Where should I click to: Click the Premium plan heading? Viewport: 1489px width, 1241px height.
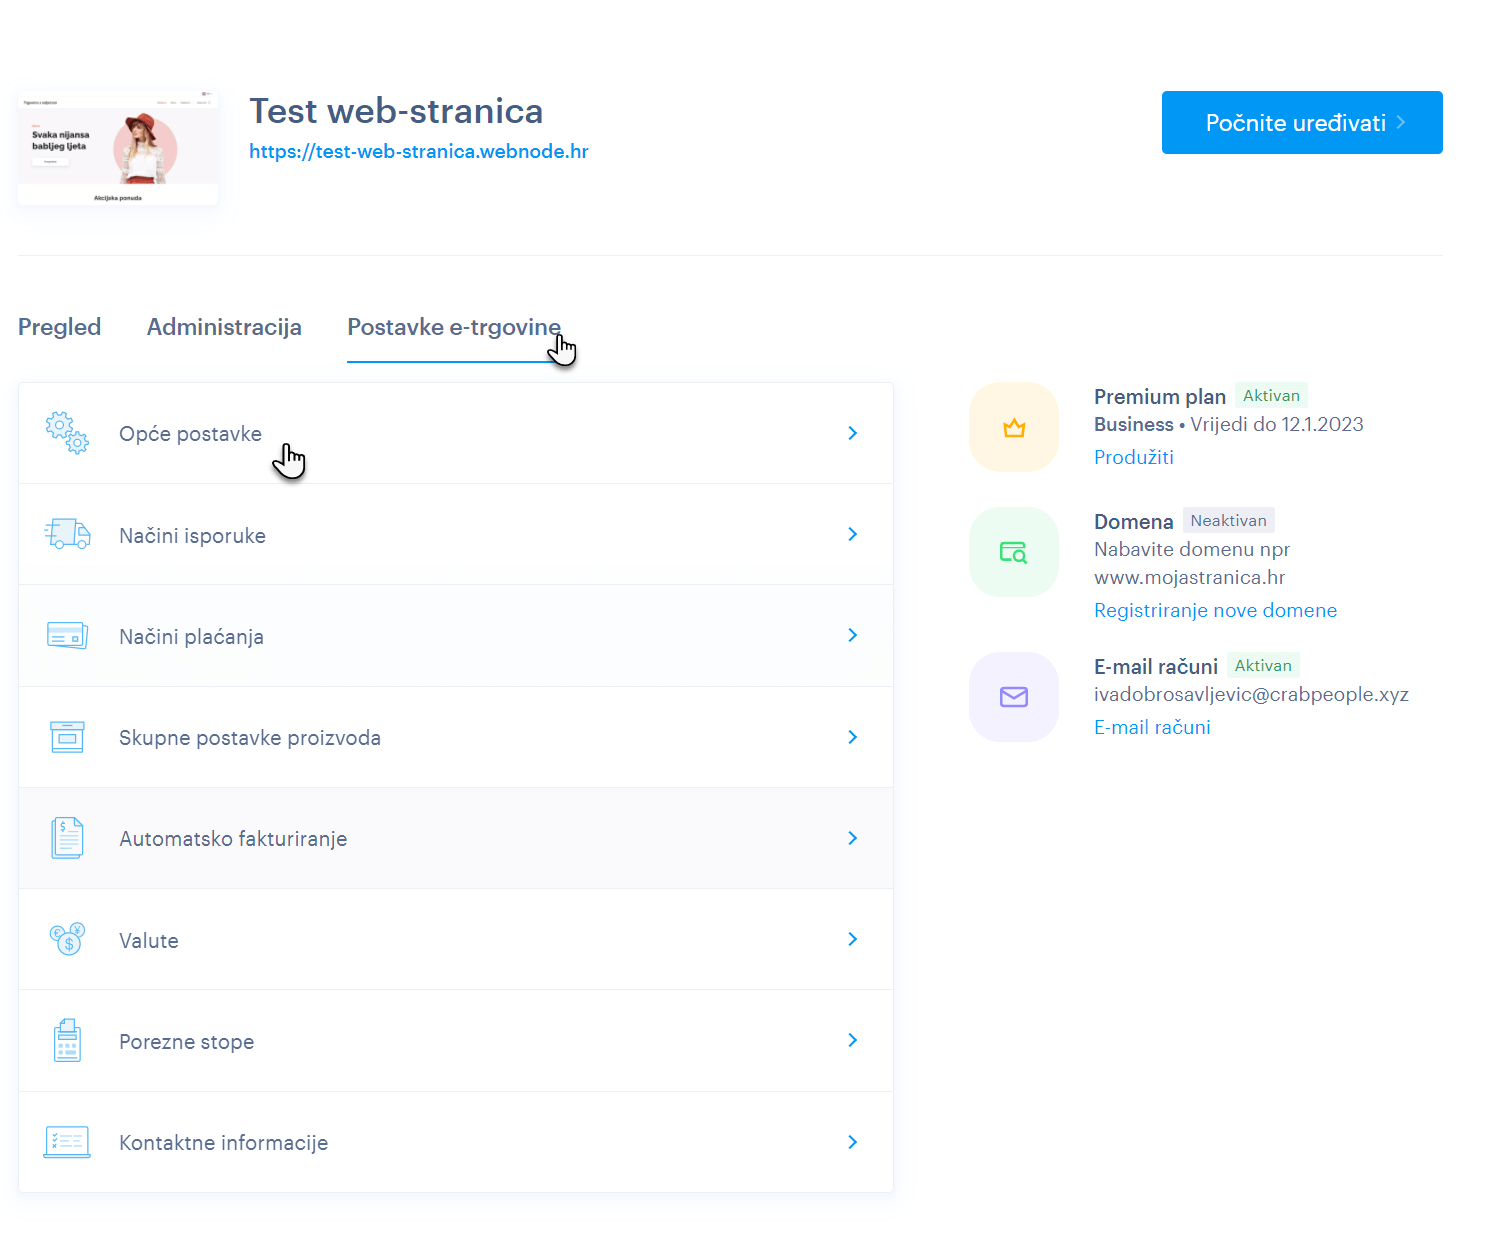[1160, 397]
